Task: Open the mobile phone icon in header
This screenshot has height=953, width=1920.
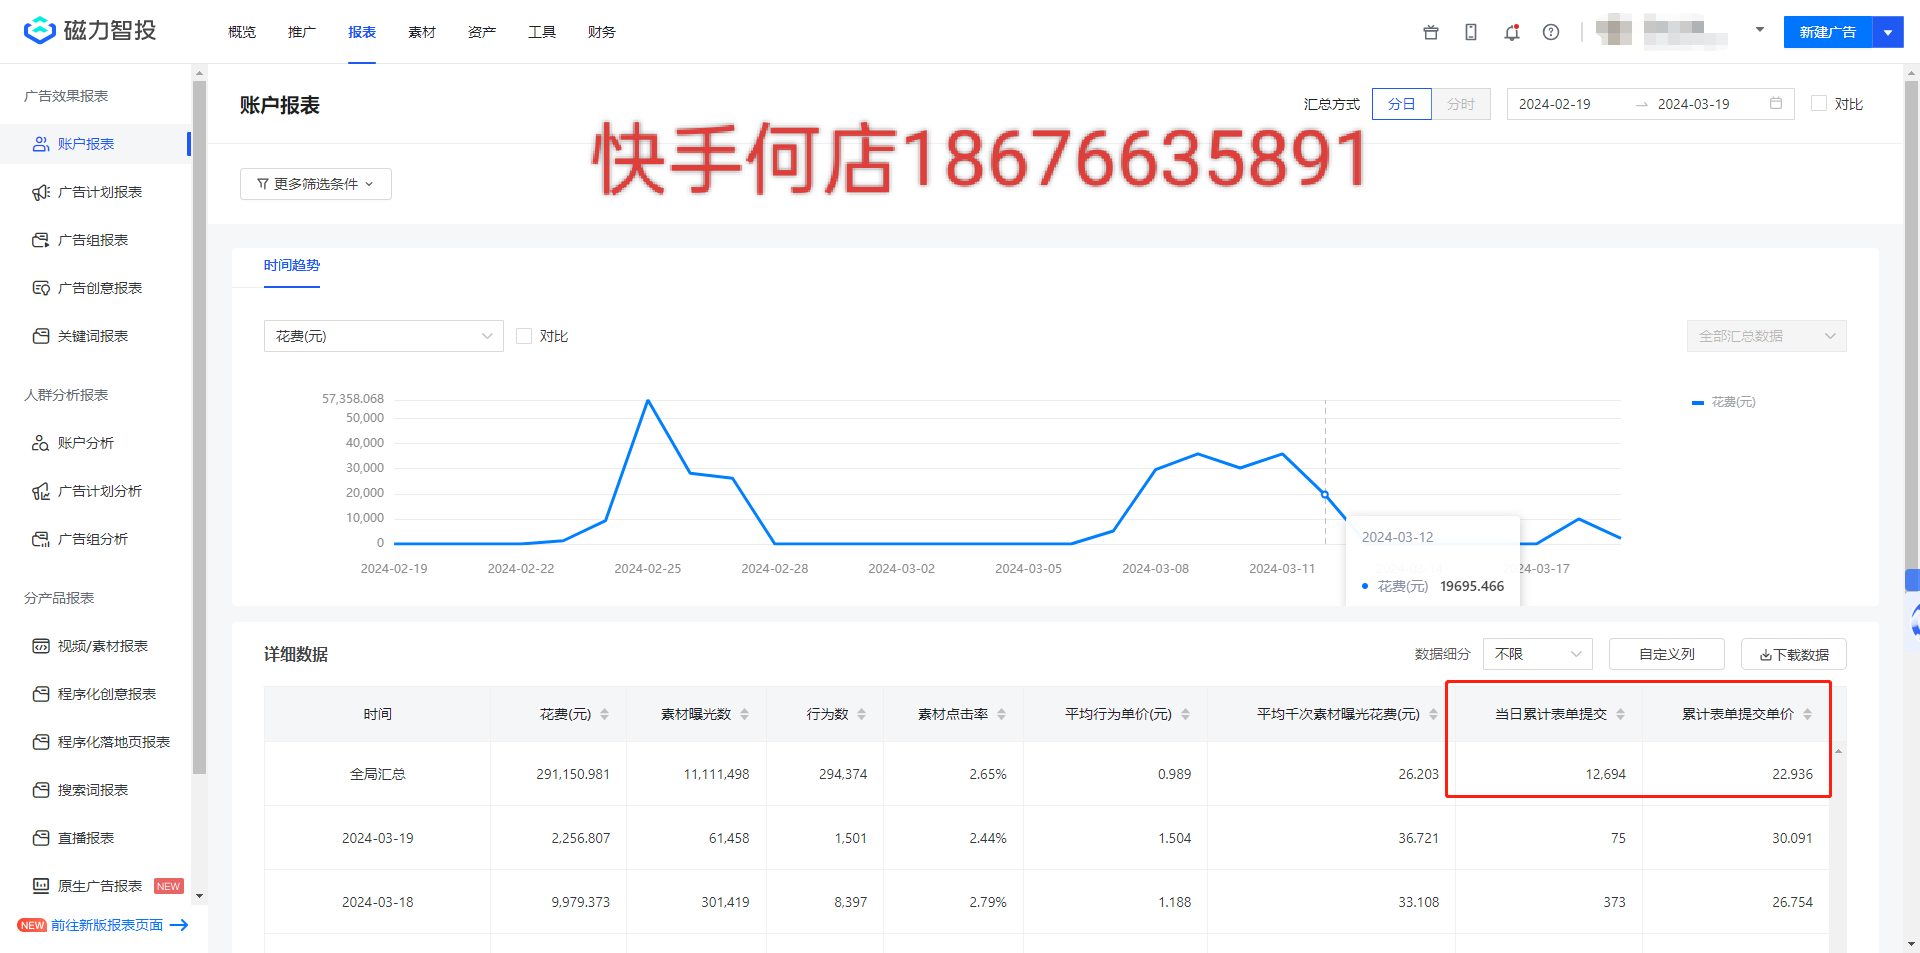Action: point(1471,32)
